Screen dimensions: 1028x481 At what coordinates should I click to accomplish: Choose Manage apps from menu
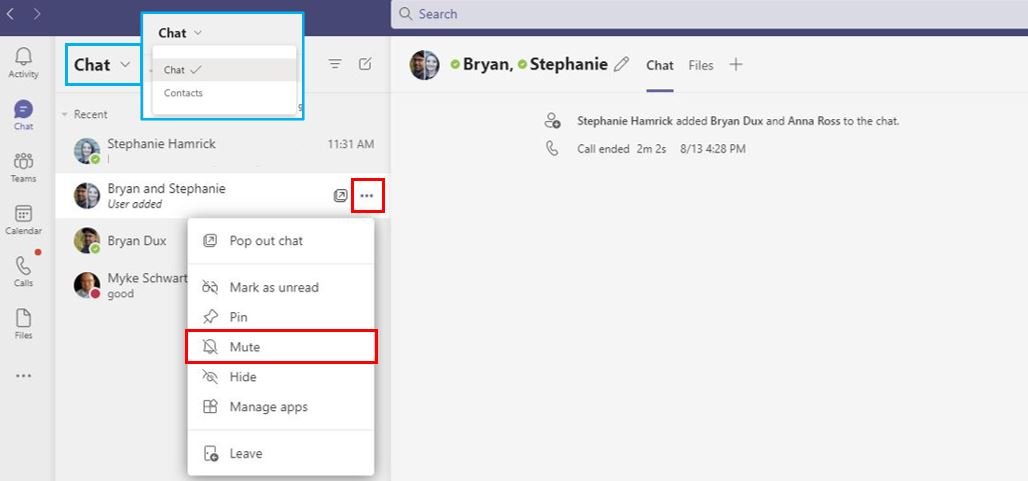click(x=281, y=407)
